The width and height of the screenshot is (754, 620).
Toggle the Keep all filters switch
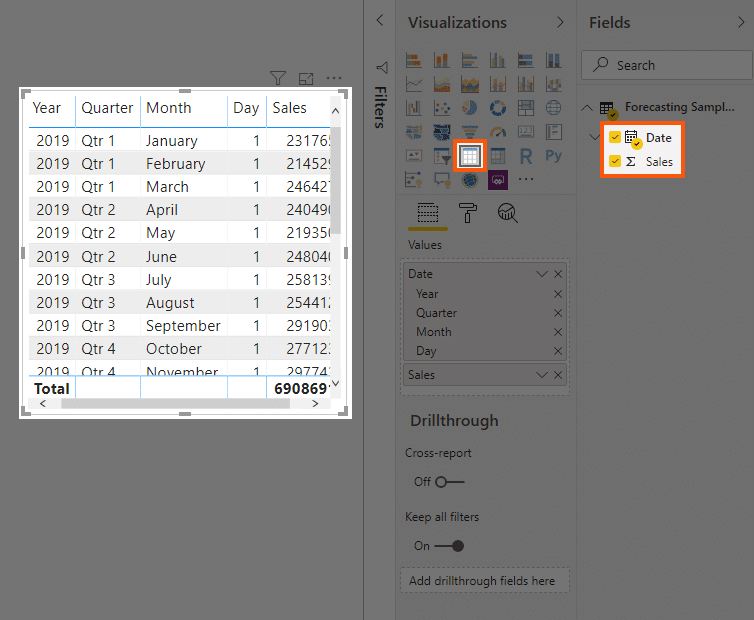click(x=449, y=546)
